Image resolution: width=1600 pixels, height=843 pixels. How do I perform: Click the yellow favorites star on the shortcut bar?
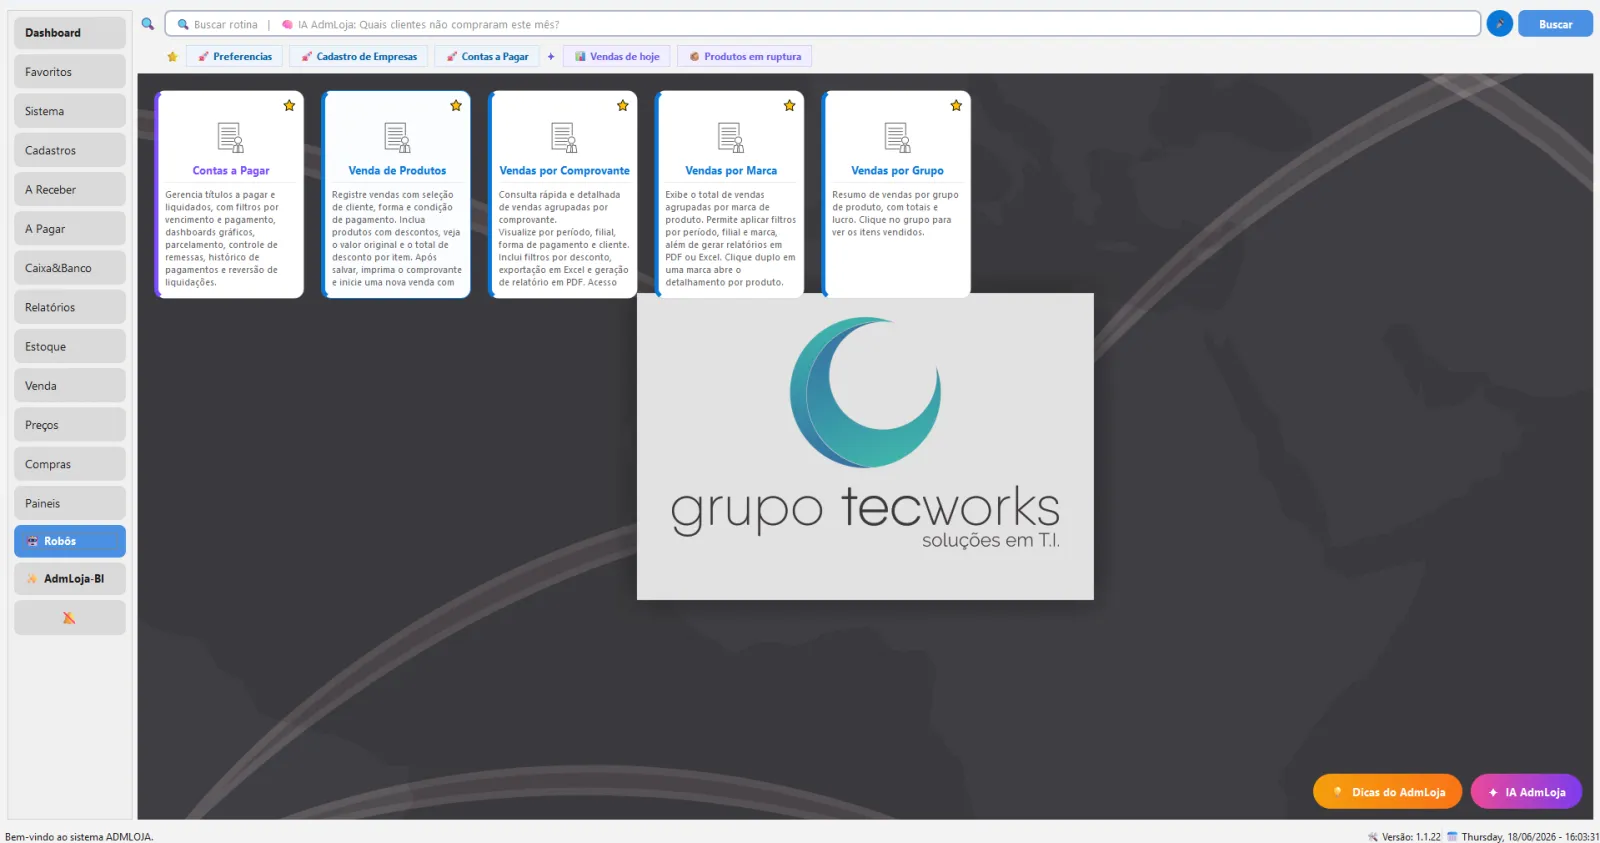coord(172,57)
